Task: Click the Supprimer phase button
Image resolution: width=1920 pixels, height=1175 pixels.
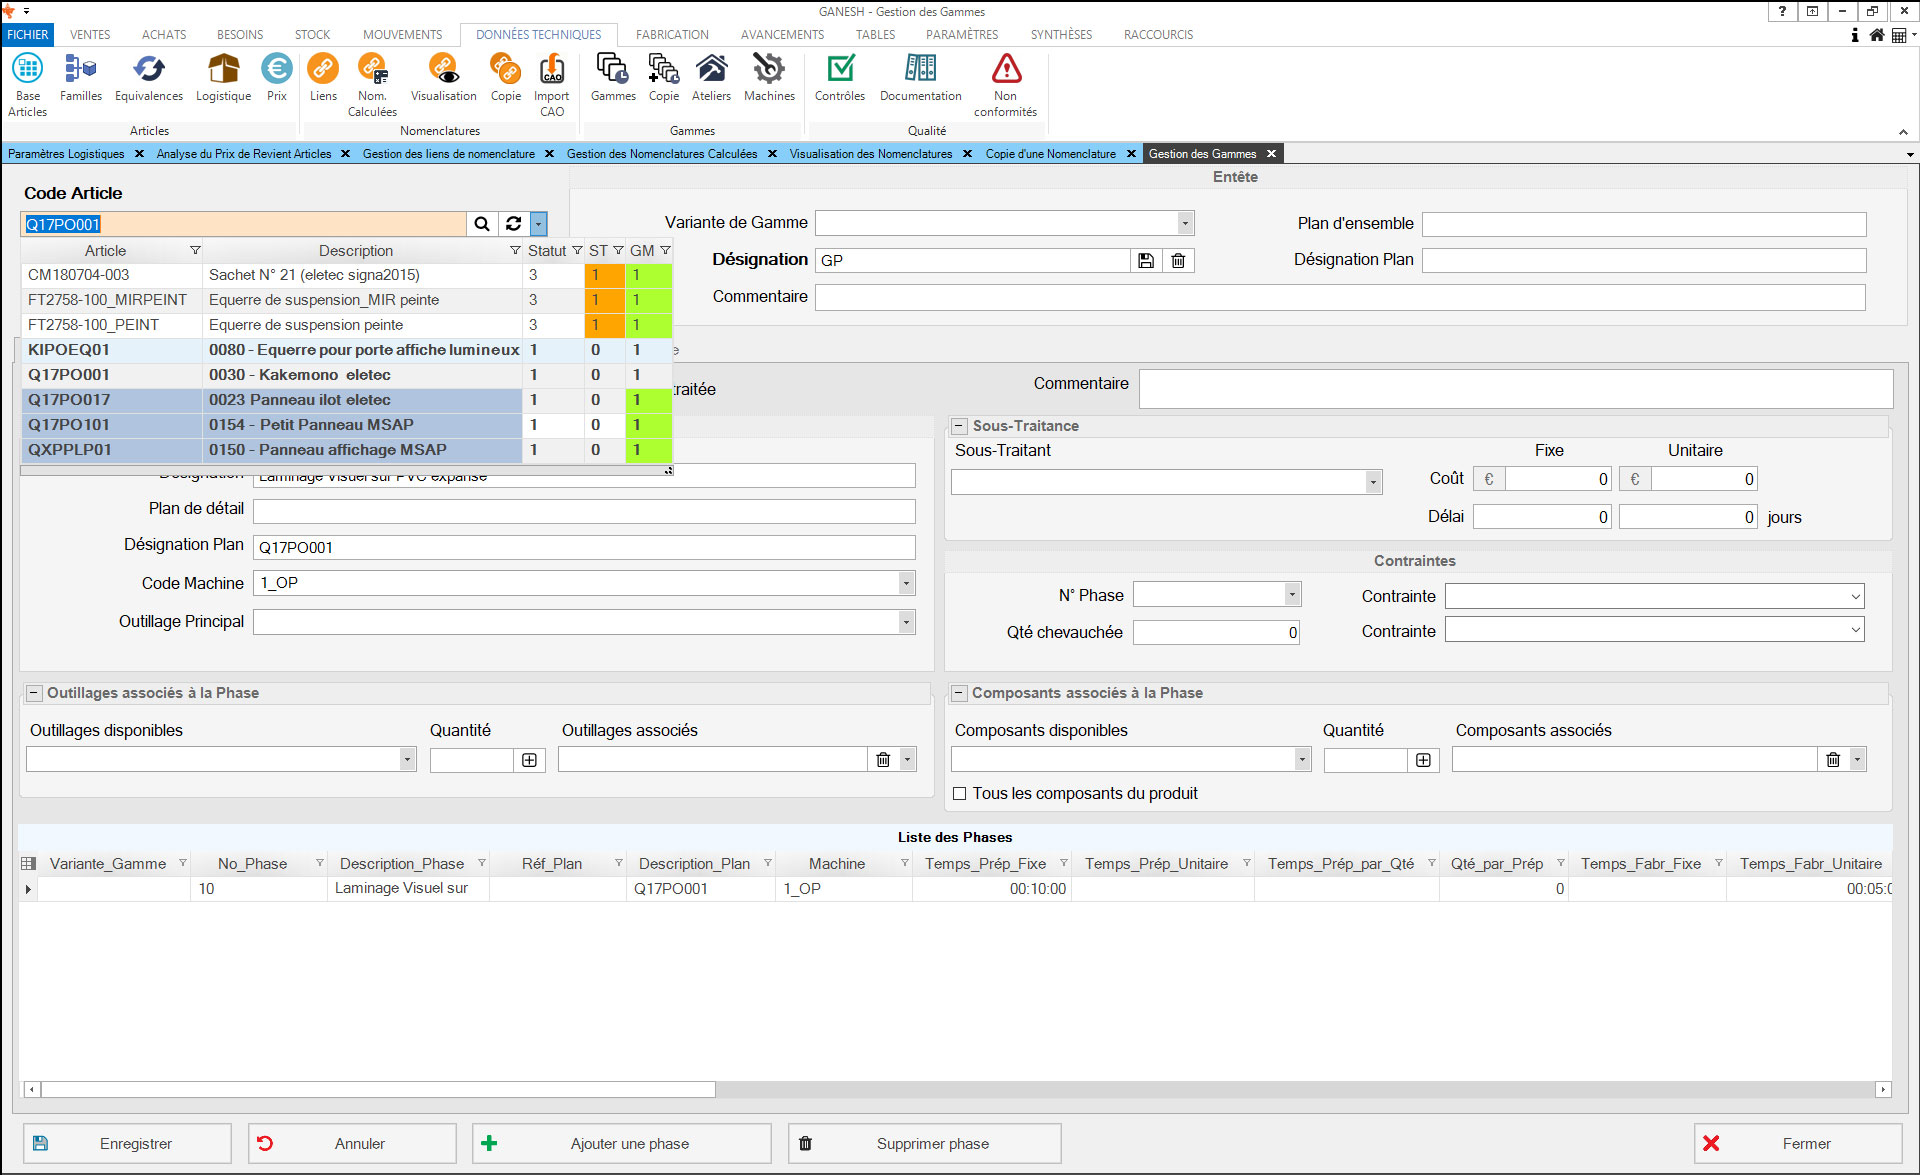Action: [924, 1143]
